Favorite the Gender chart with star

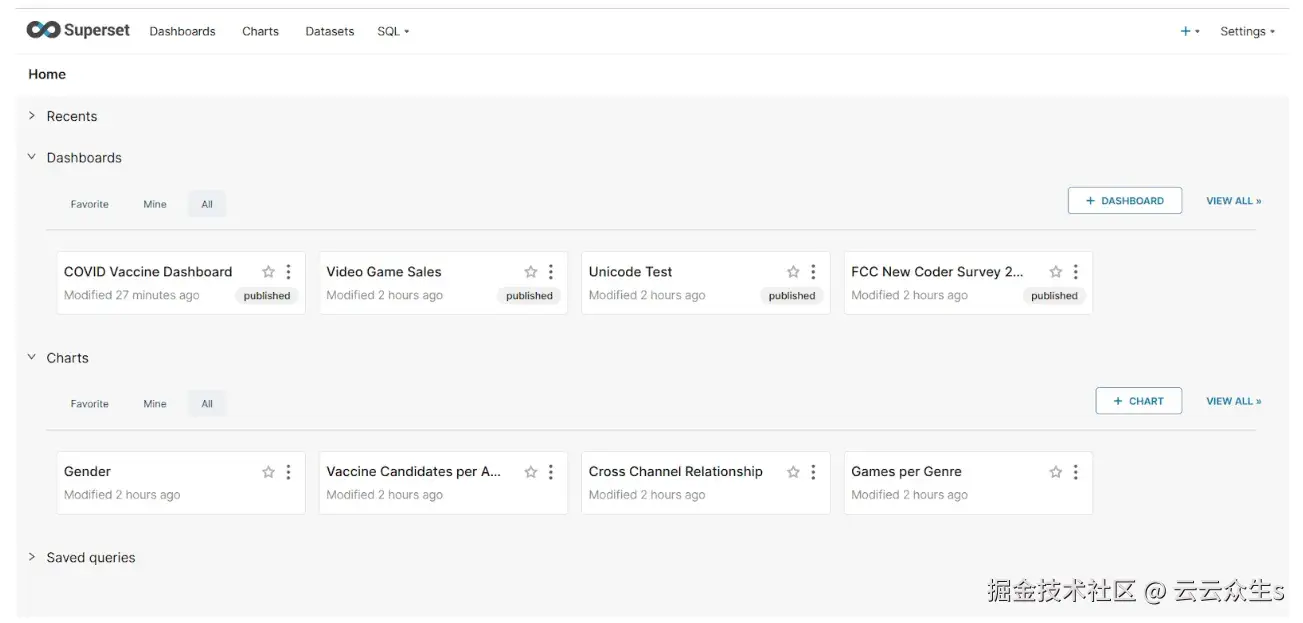click(268, 472)
